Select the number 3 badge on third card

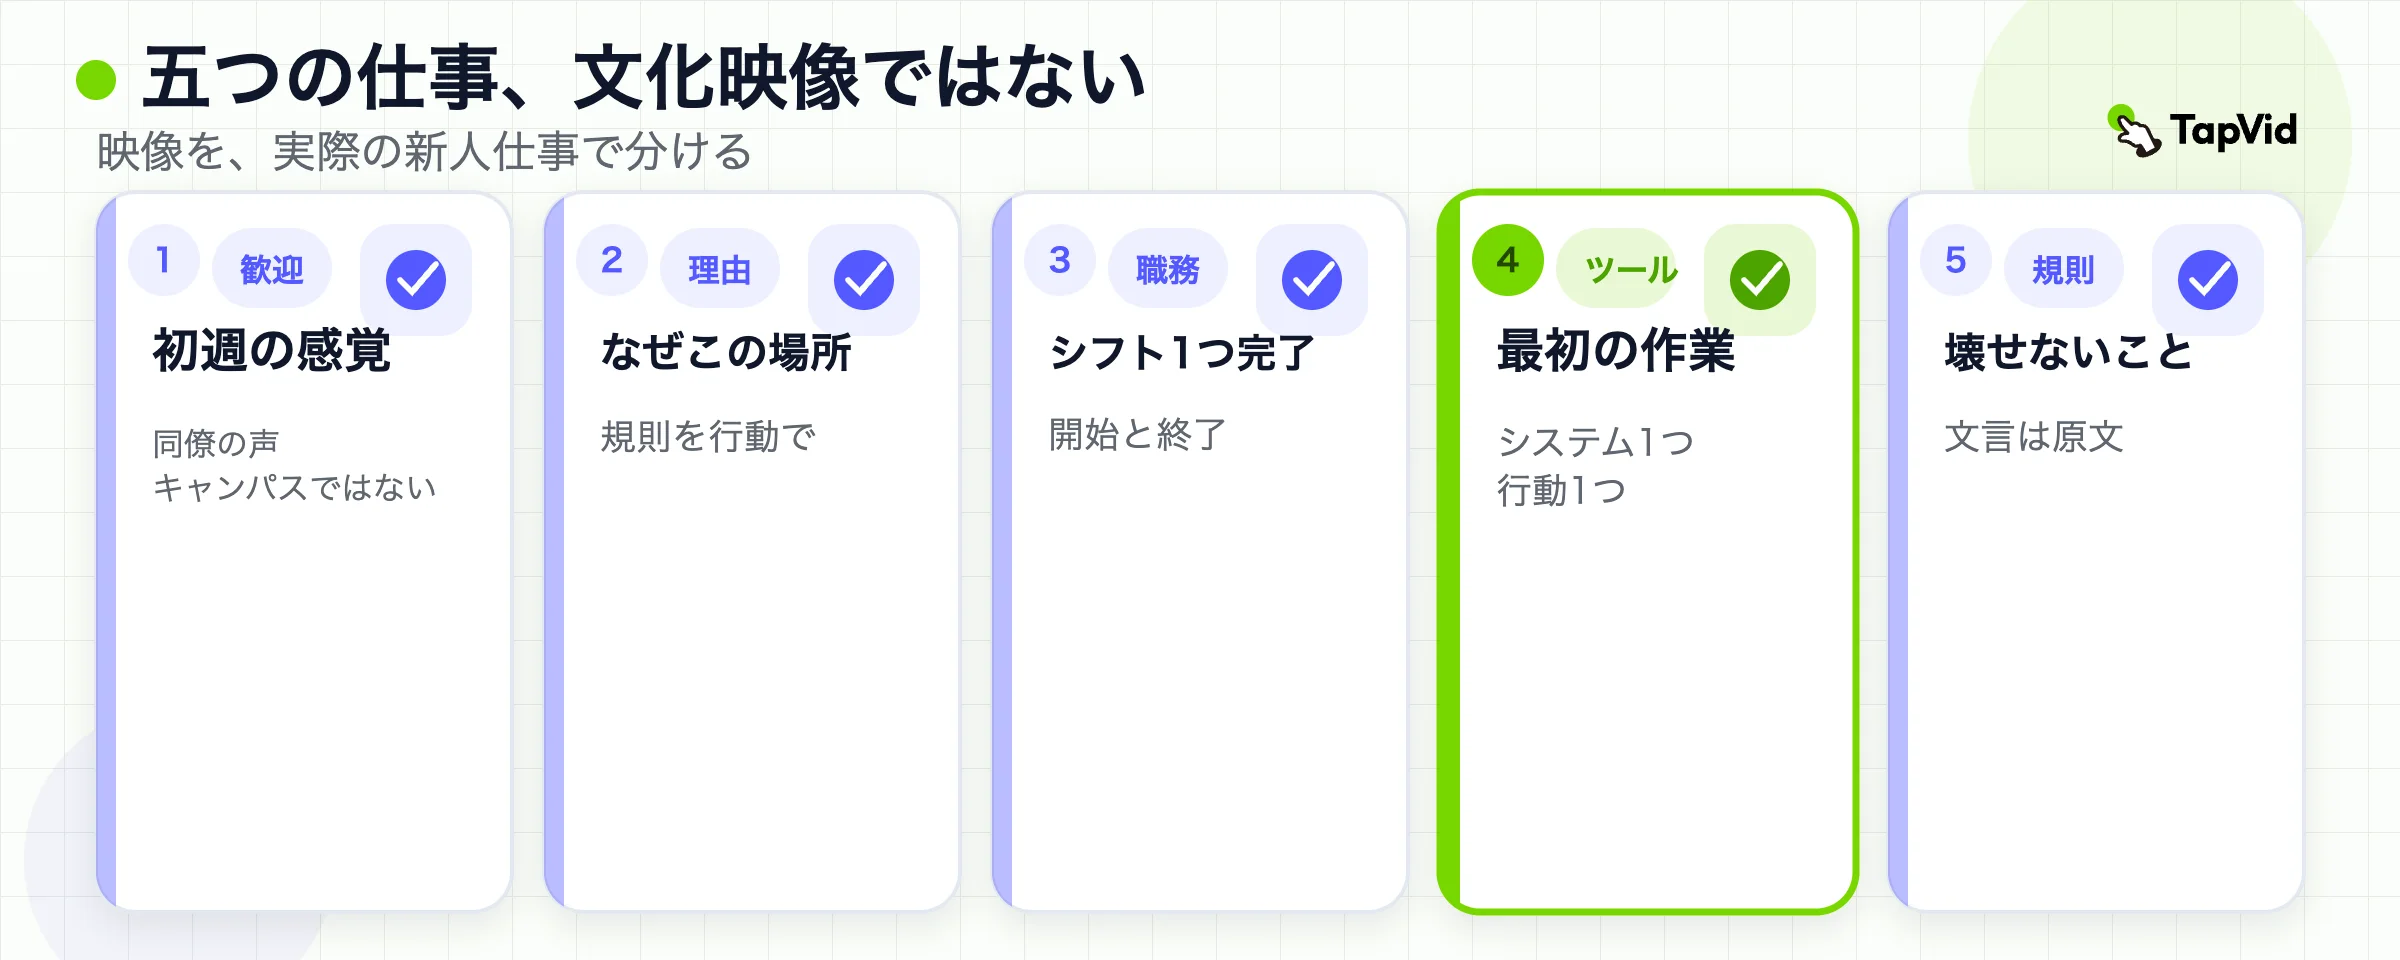click(x=1060, y=260)
